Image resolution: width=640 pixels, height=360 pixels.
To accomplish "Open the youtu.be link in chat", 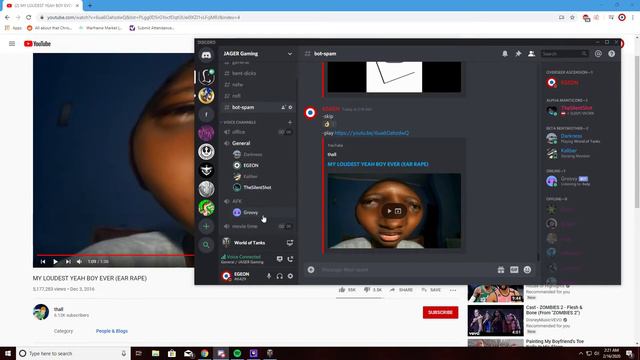I will click(x=371, y=133).
